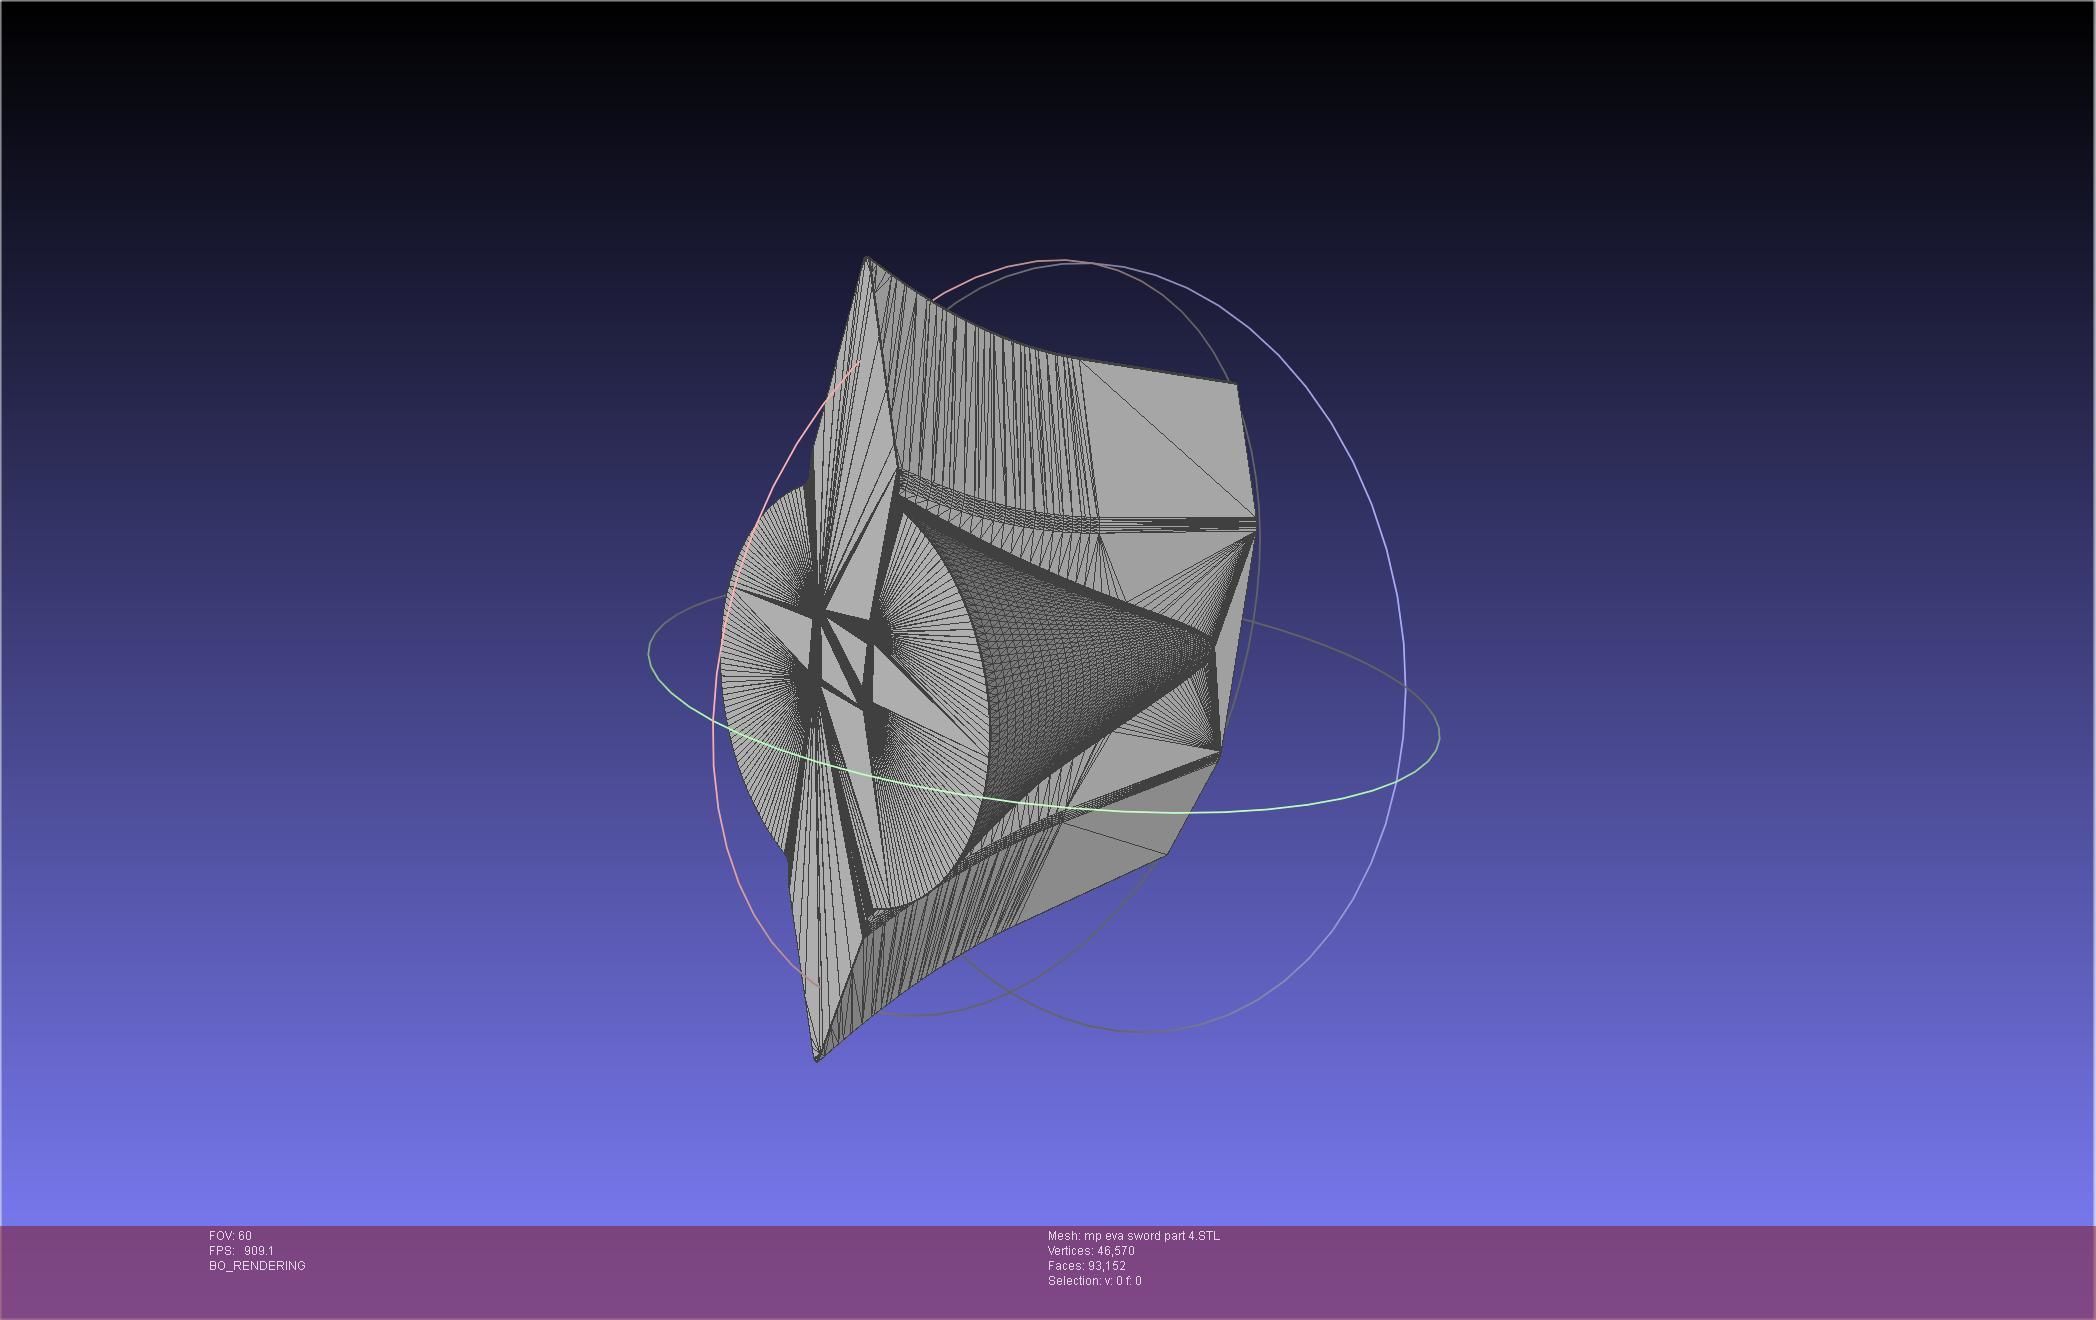Screen dimensions: 2096x1320
Task: Click the FPS 909.1 counter text
Action: tap(241, 1251)
